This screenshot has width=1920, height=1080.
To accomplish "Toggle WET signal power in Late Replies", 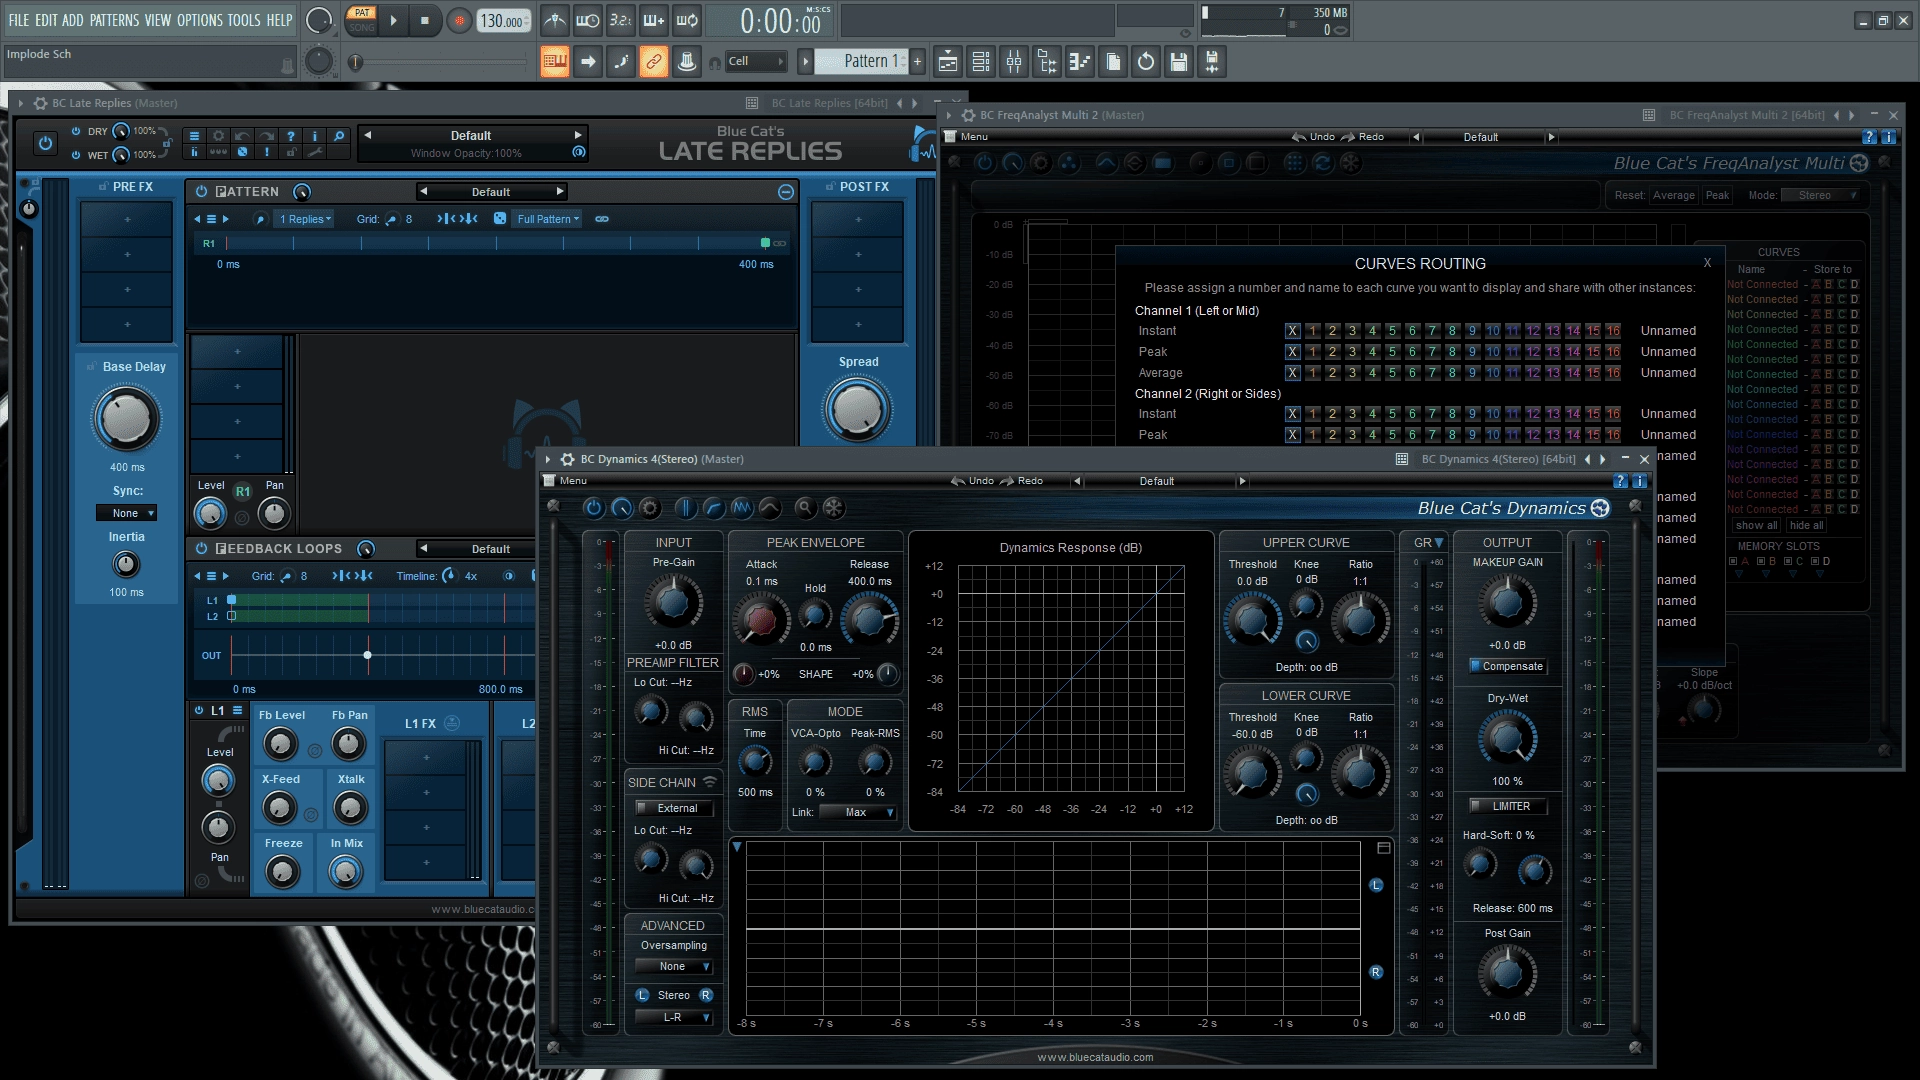I will 76,155.
